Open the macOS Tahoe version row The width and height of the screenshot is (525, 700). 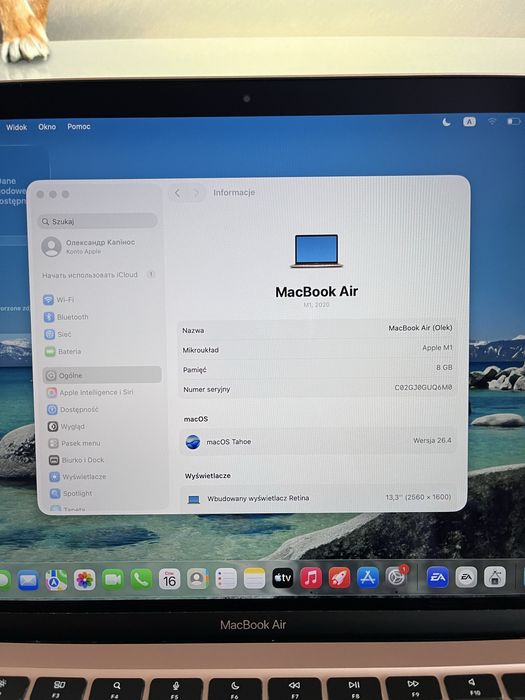pos(318,441)
